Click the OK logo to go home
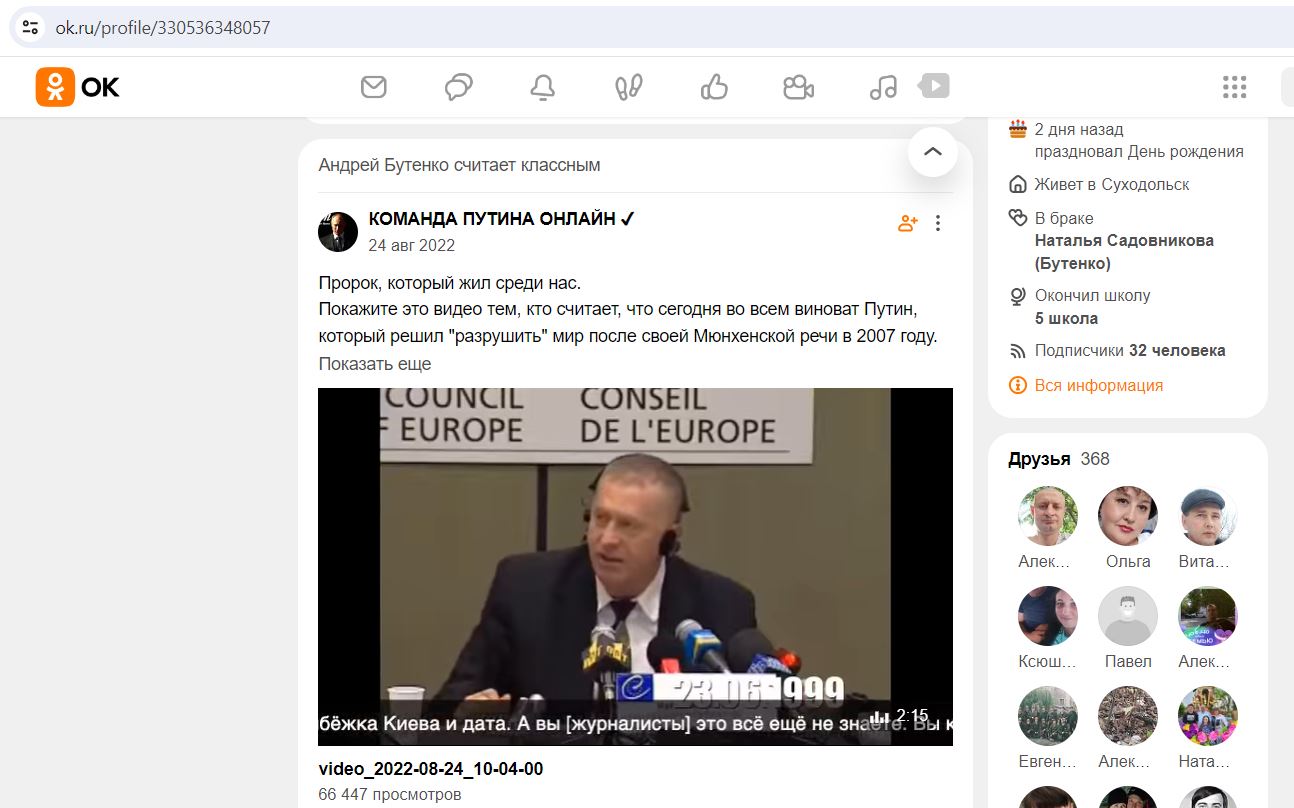Screen dimensions: 1294x808 pos(78,87)
